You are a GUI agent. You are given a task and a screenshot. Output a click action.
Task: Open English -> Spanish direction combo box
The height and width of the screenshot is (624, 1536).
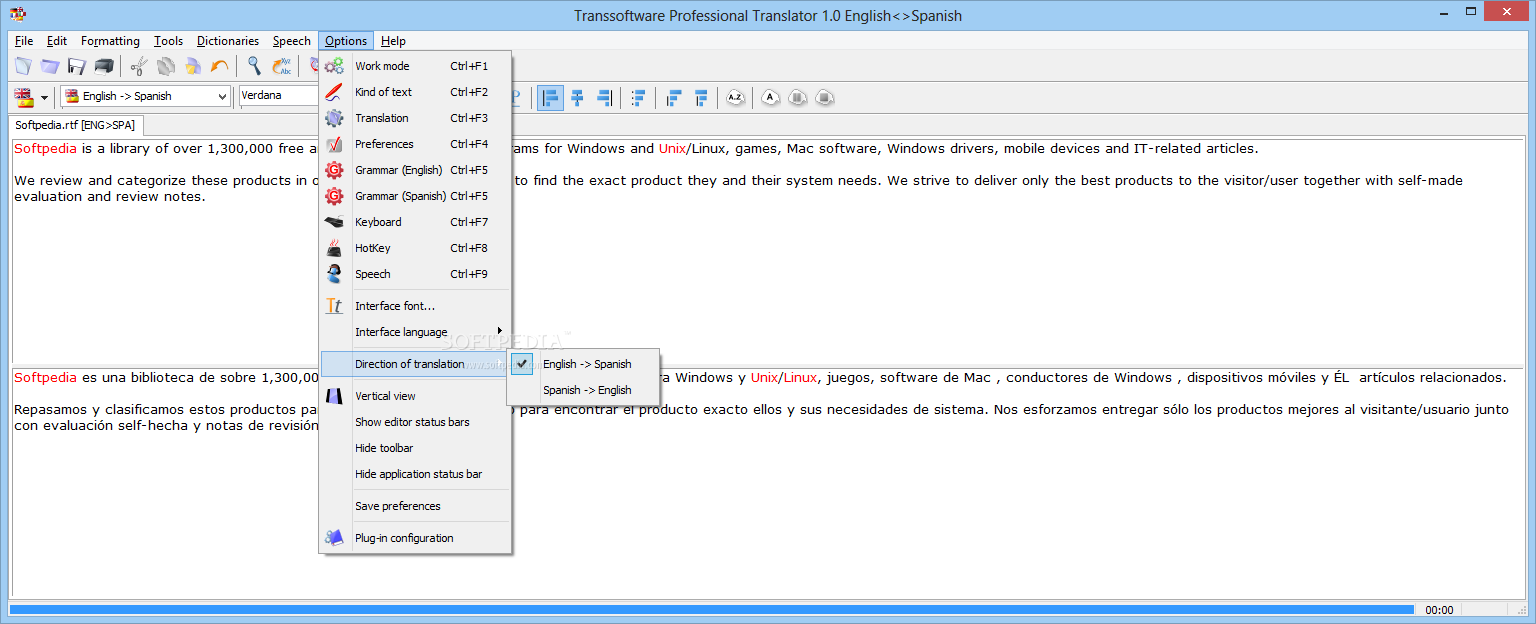click(145, 96)
